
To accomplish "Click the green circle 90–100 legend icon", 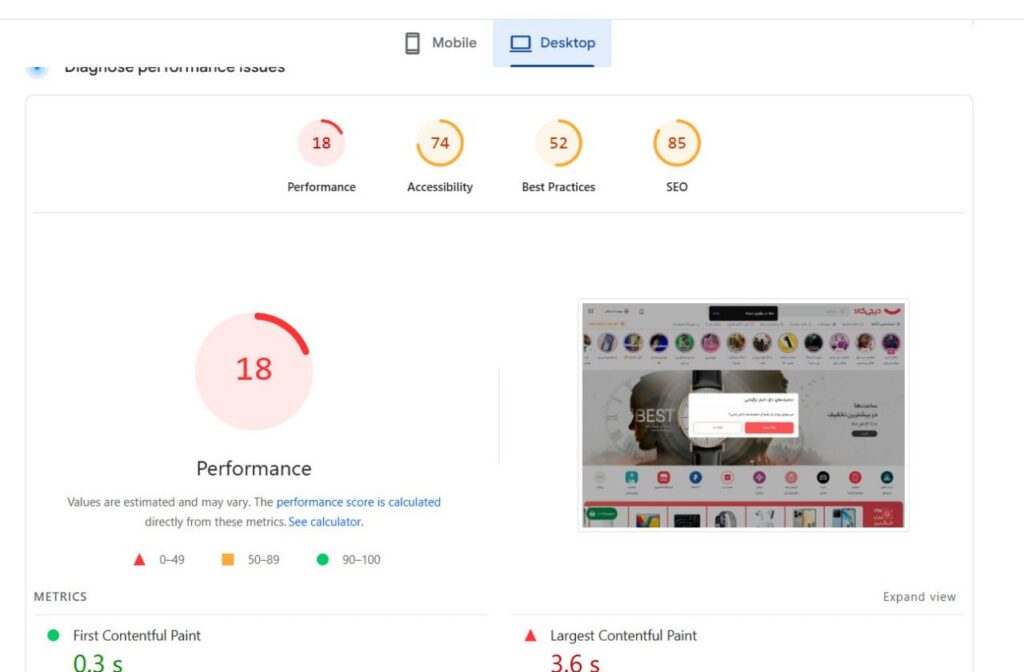I will pyautogui.click(x=322, y=560).
